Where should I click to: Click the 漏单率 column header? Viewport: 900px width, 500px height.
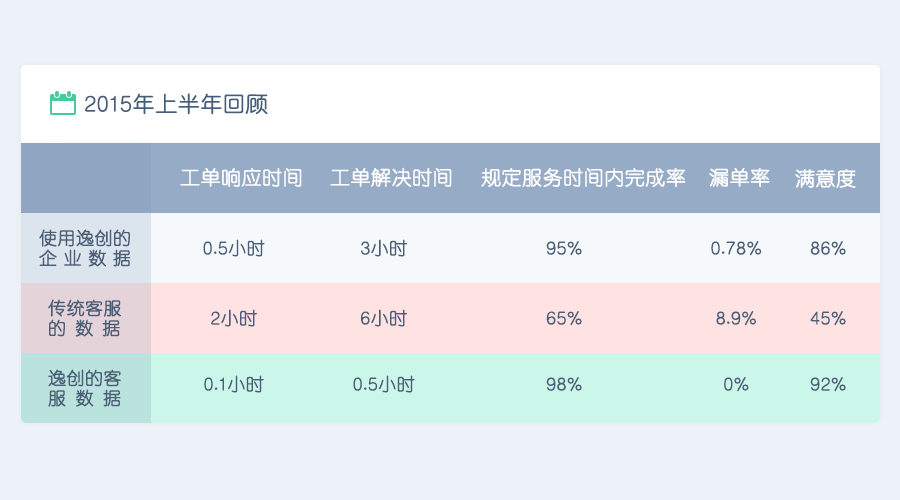pyautogui.click(x=739, y=178)
